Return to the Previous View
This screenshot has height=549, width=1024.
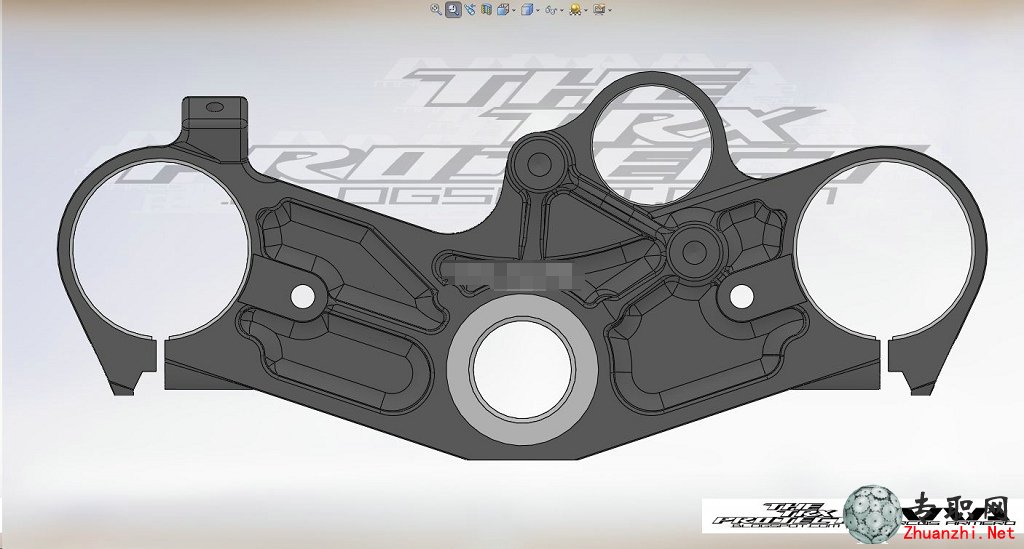[470, 9]
